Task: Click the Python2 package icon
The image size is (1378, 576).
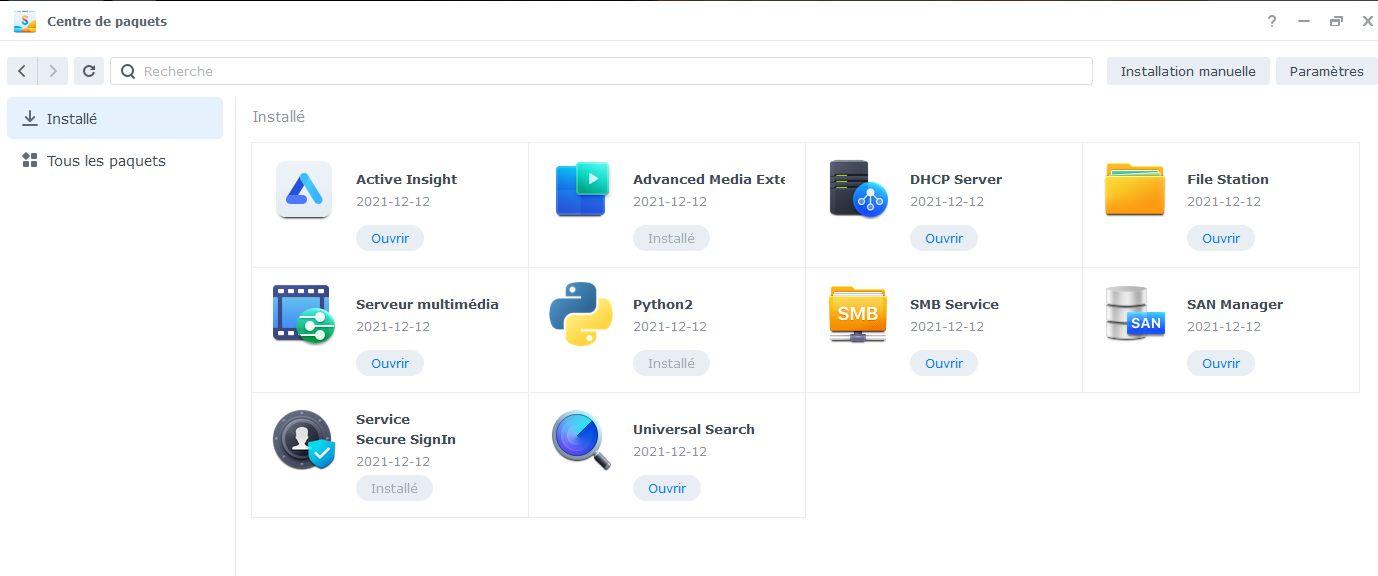Action: pos(581,314)
